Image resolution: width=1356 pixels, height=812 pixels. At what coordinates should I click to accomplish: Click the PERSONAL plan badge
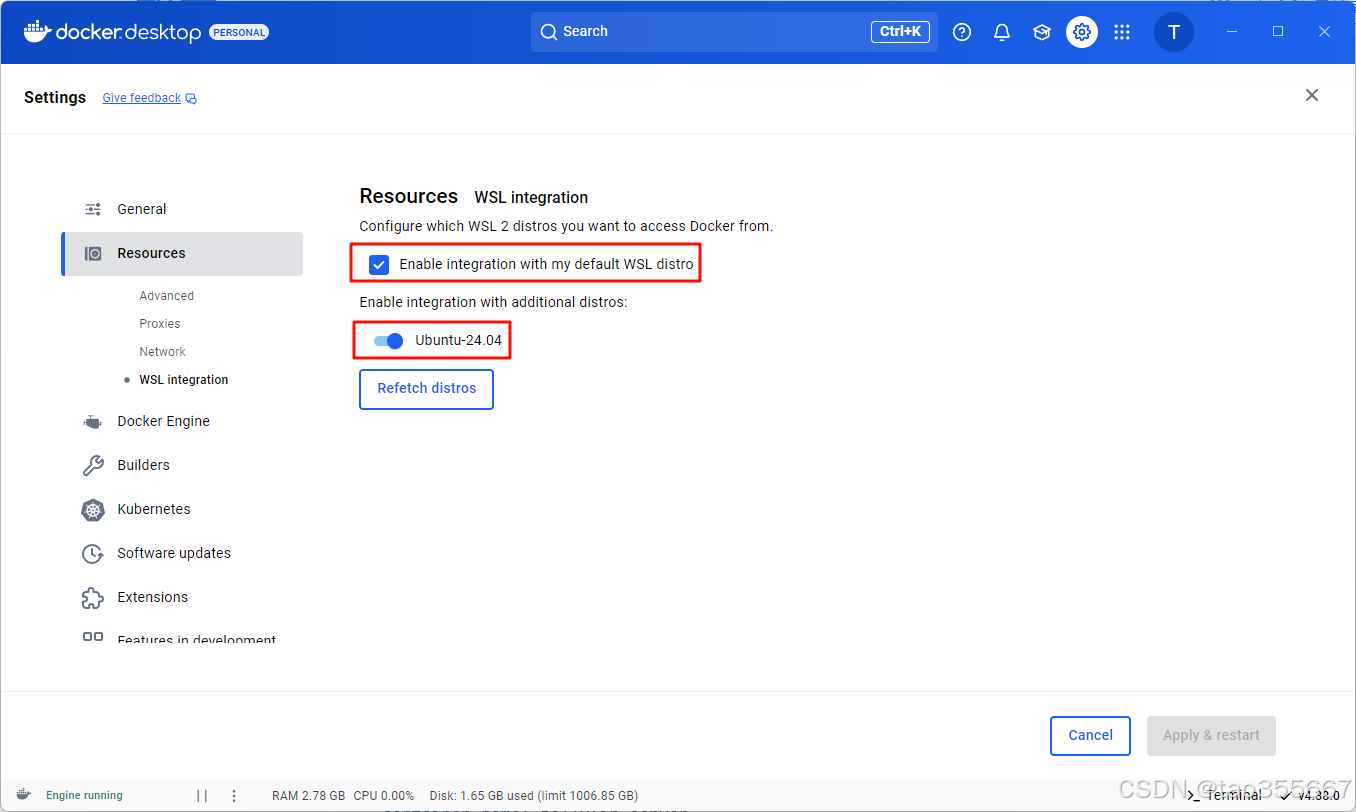tap(239, 32)
